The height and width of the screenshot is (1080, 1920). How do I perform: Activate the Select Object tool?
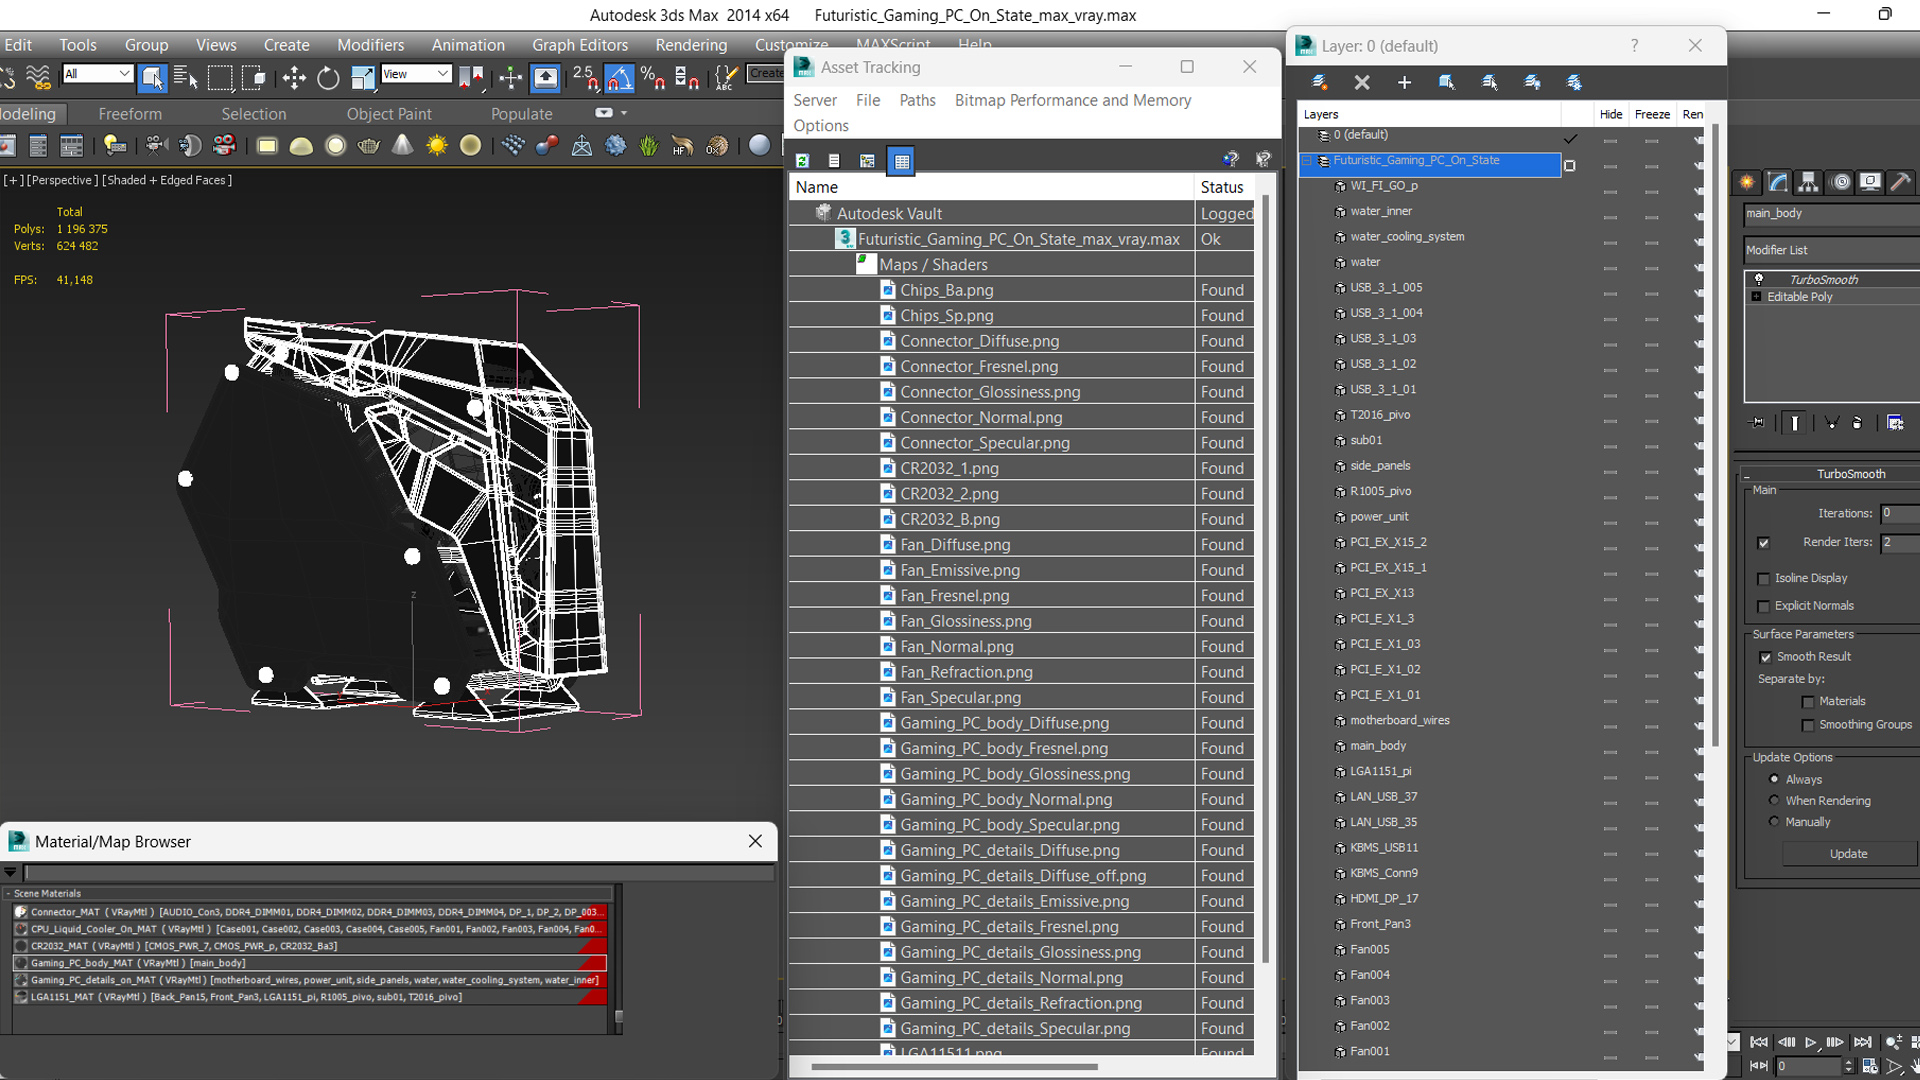(152, 77)
